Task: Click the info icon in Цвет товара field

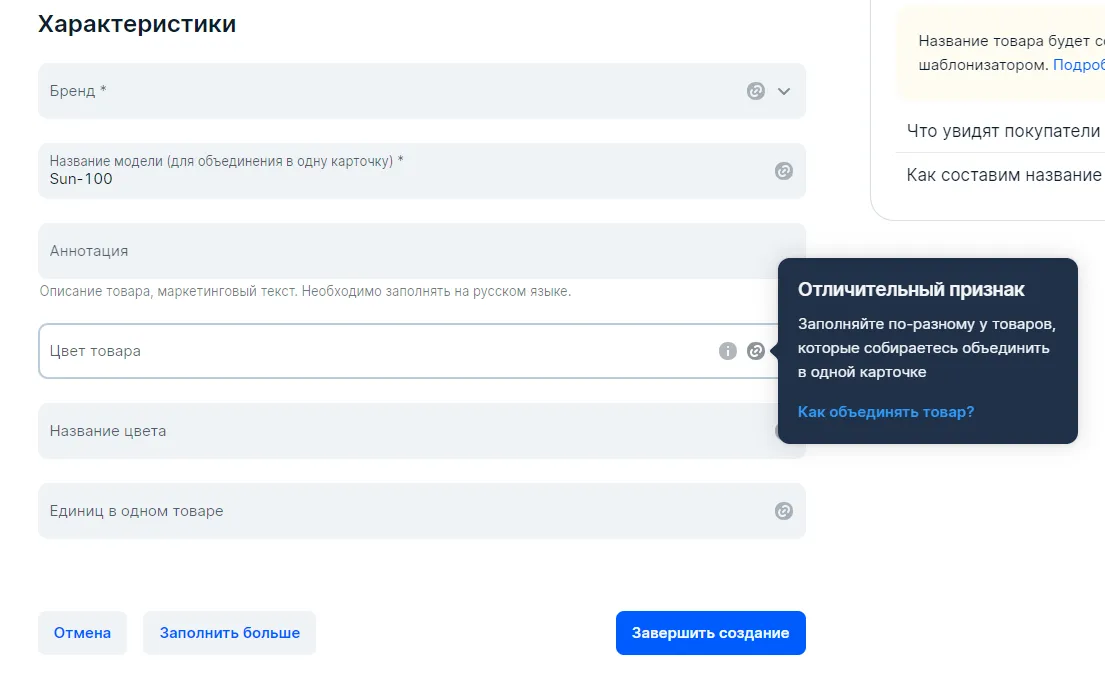Action: [x=728, y=351]
